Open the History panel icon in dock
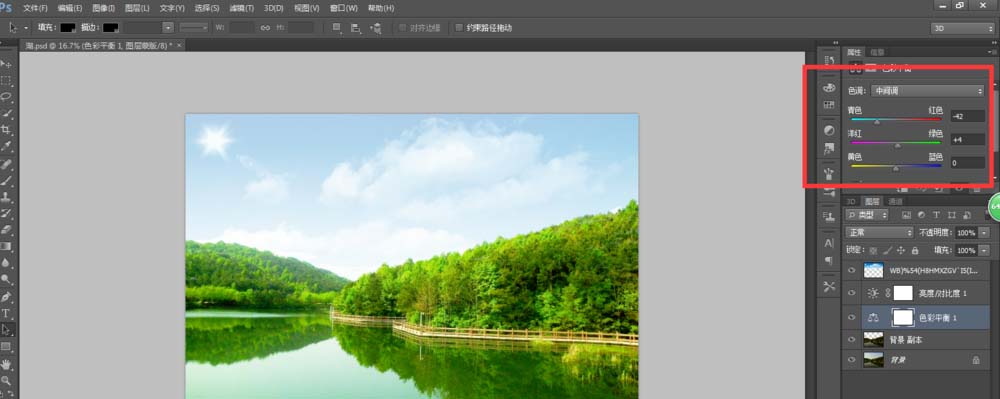 pos(828,61)
